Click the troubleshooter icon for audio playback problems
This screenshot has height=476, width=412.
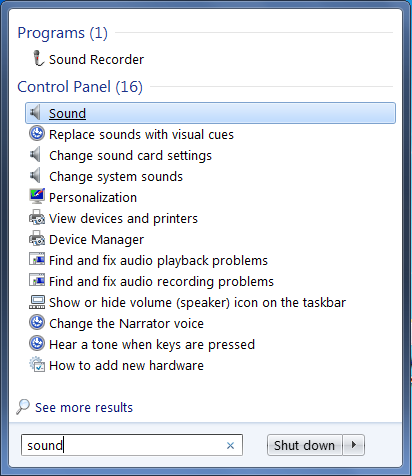click(x=37, y=259)
